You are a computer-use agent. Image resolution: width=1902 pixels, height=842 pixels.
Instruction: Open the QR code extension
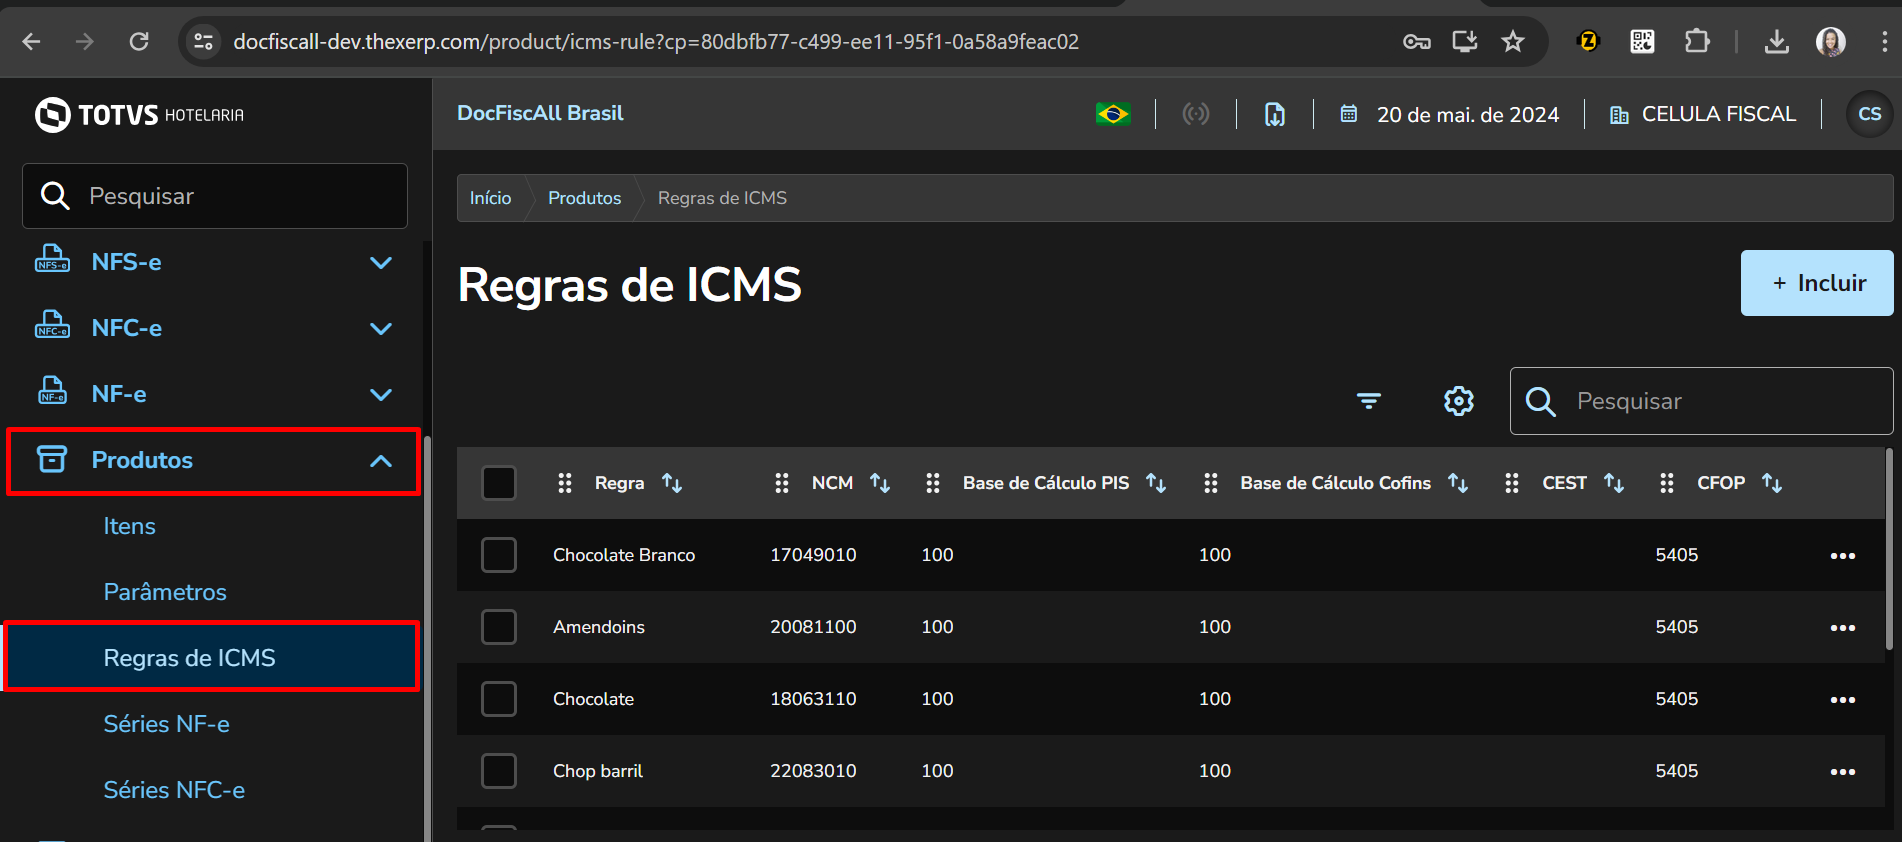[1642, 41]
